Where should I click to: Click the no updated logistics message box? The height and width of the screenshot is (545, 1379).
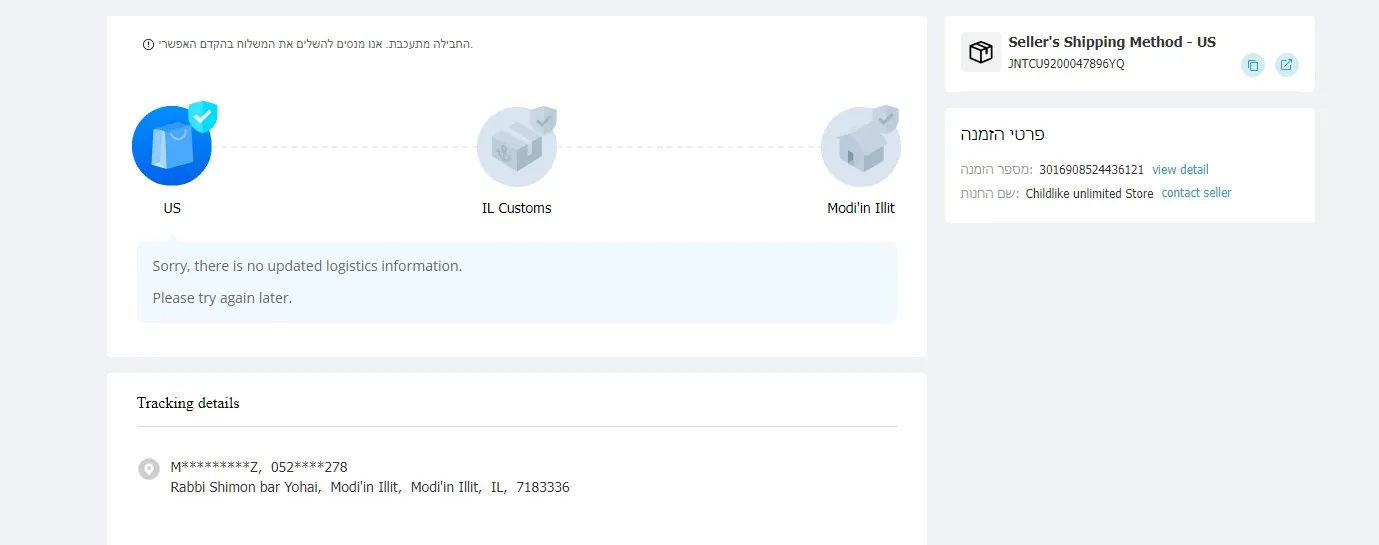[516, 282]
